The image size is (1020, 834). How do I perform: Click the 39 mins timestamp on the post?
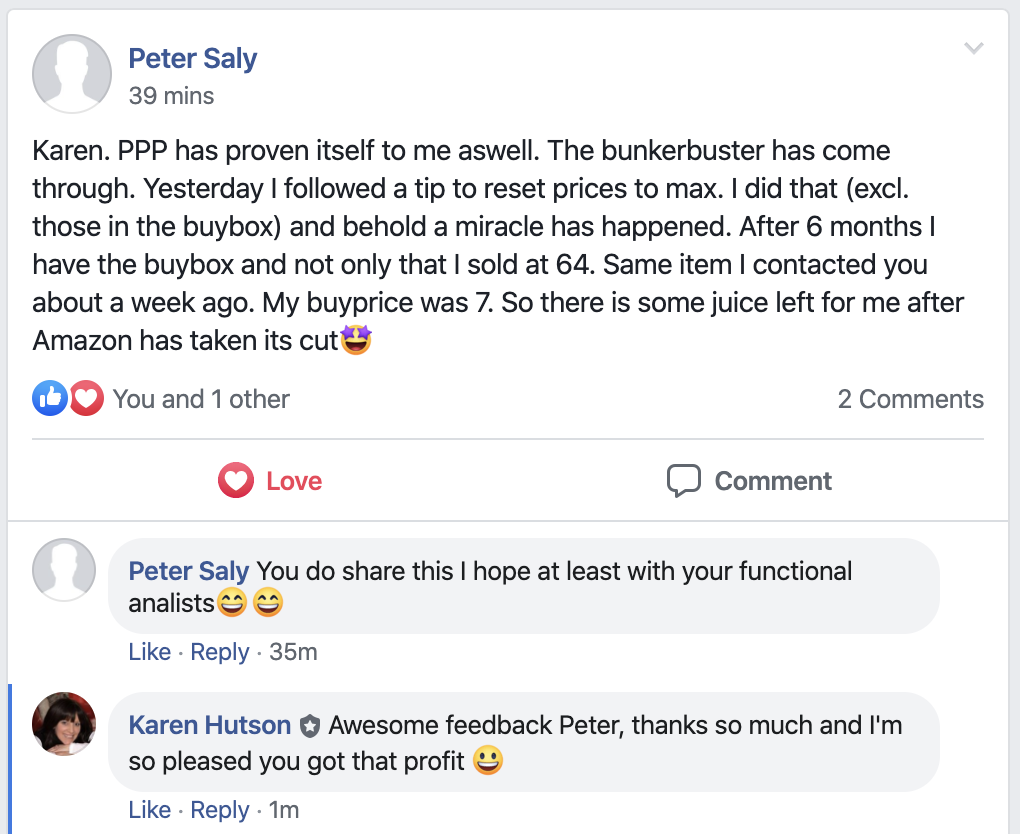(x=171, y=96)
